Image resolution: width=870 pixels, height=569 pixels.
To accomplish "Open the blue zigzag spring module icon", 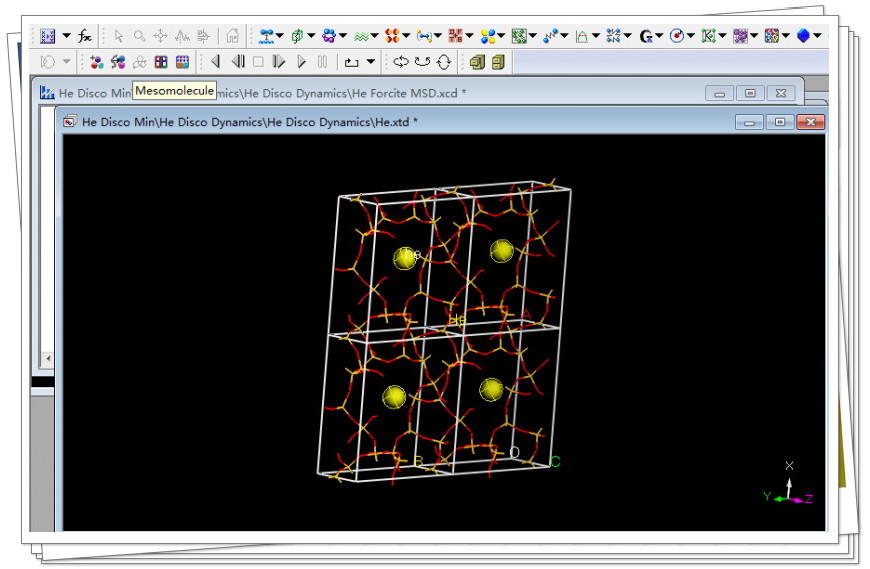I will (550, 36).
